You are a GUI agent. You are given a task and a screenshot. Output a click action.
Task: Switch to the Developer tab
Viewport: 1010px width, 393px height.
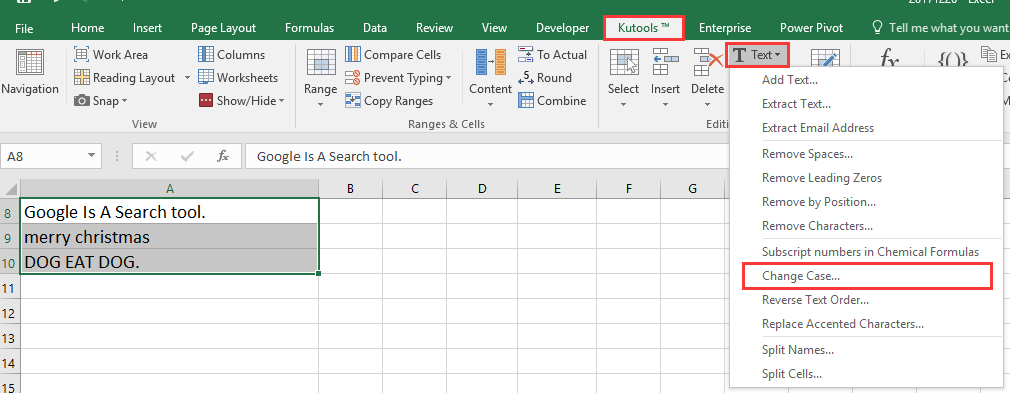[x=562, y=28]
